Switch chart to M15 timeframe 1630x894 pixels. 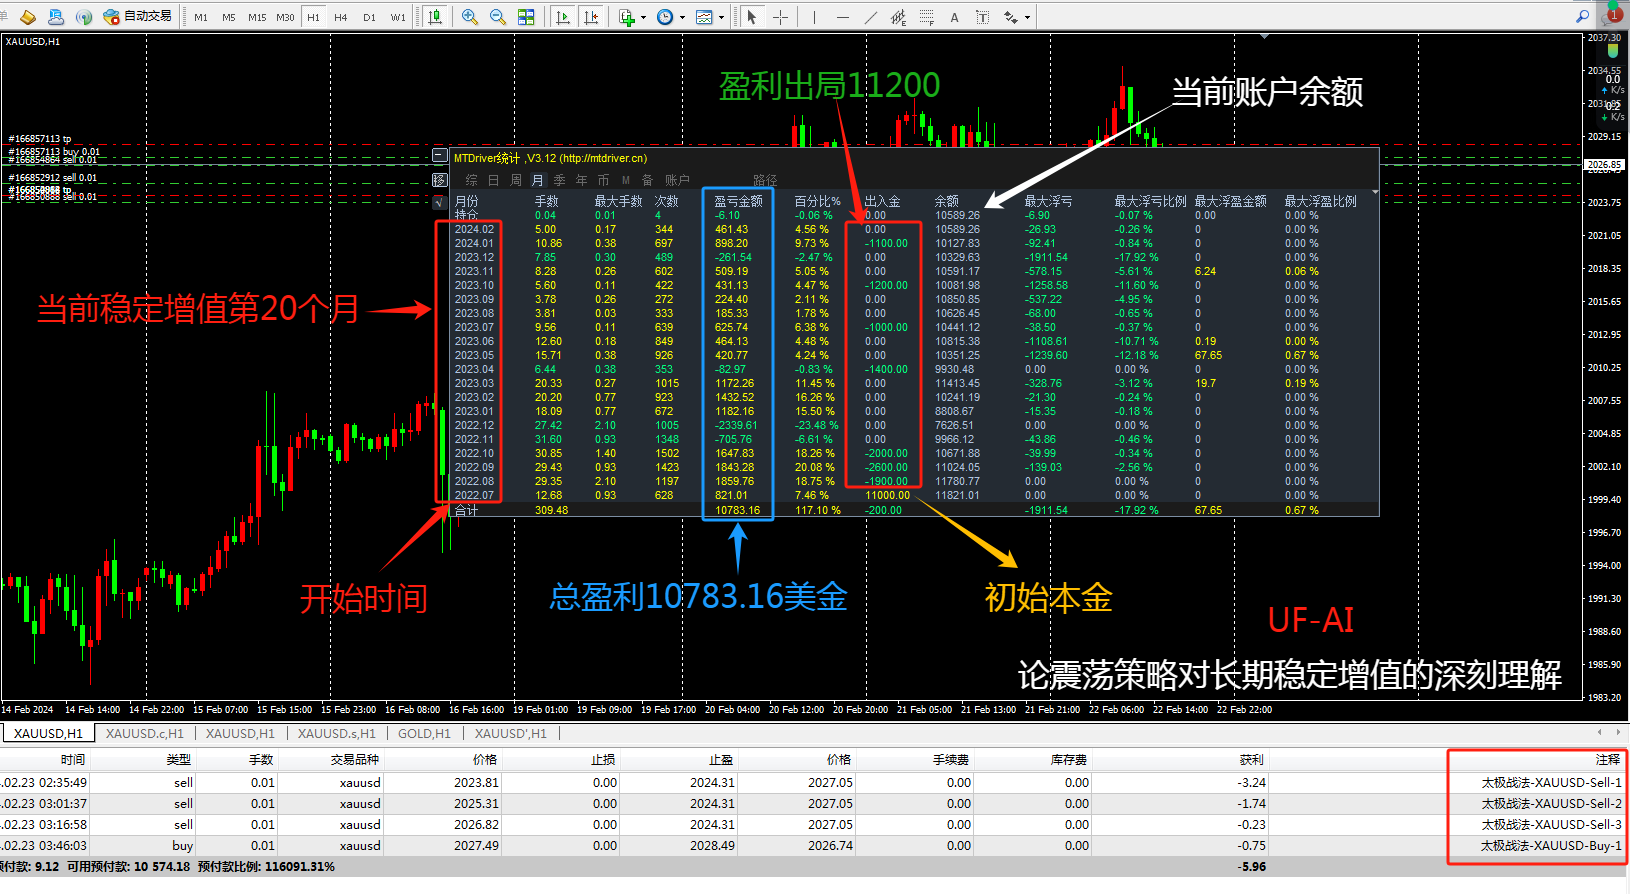pyautogui.click(x=257, y=17)
